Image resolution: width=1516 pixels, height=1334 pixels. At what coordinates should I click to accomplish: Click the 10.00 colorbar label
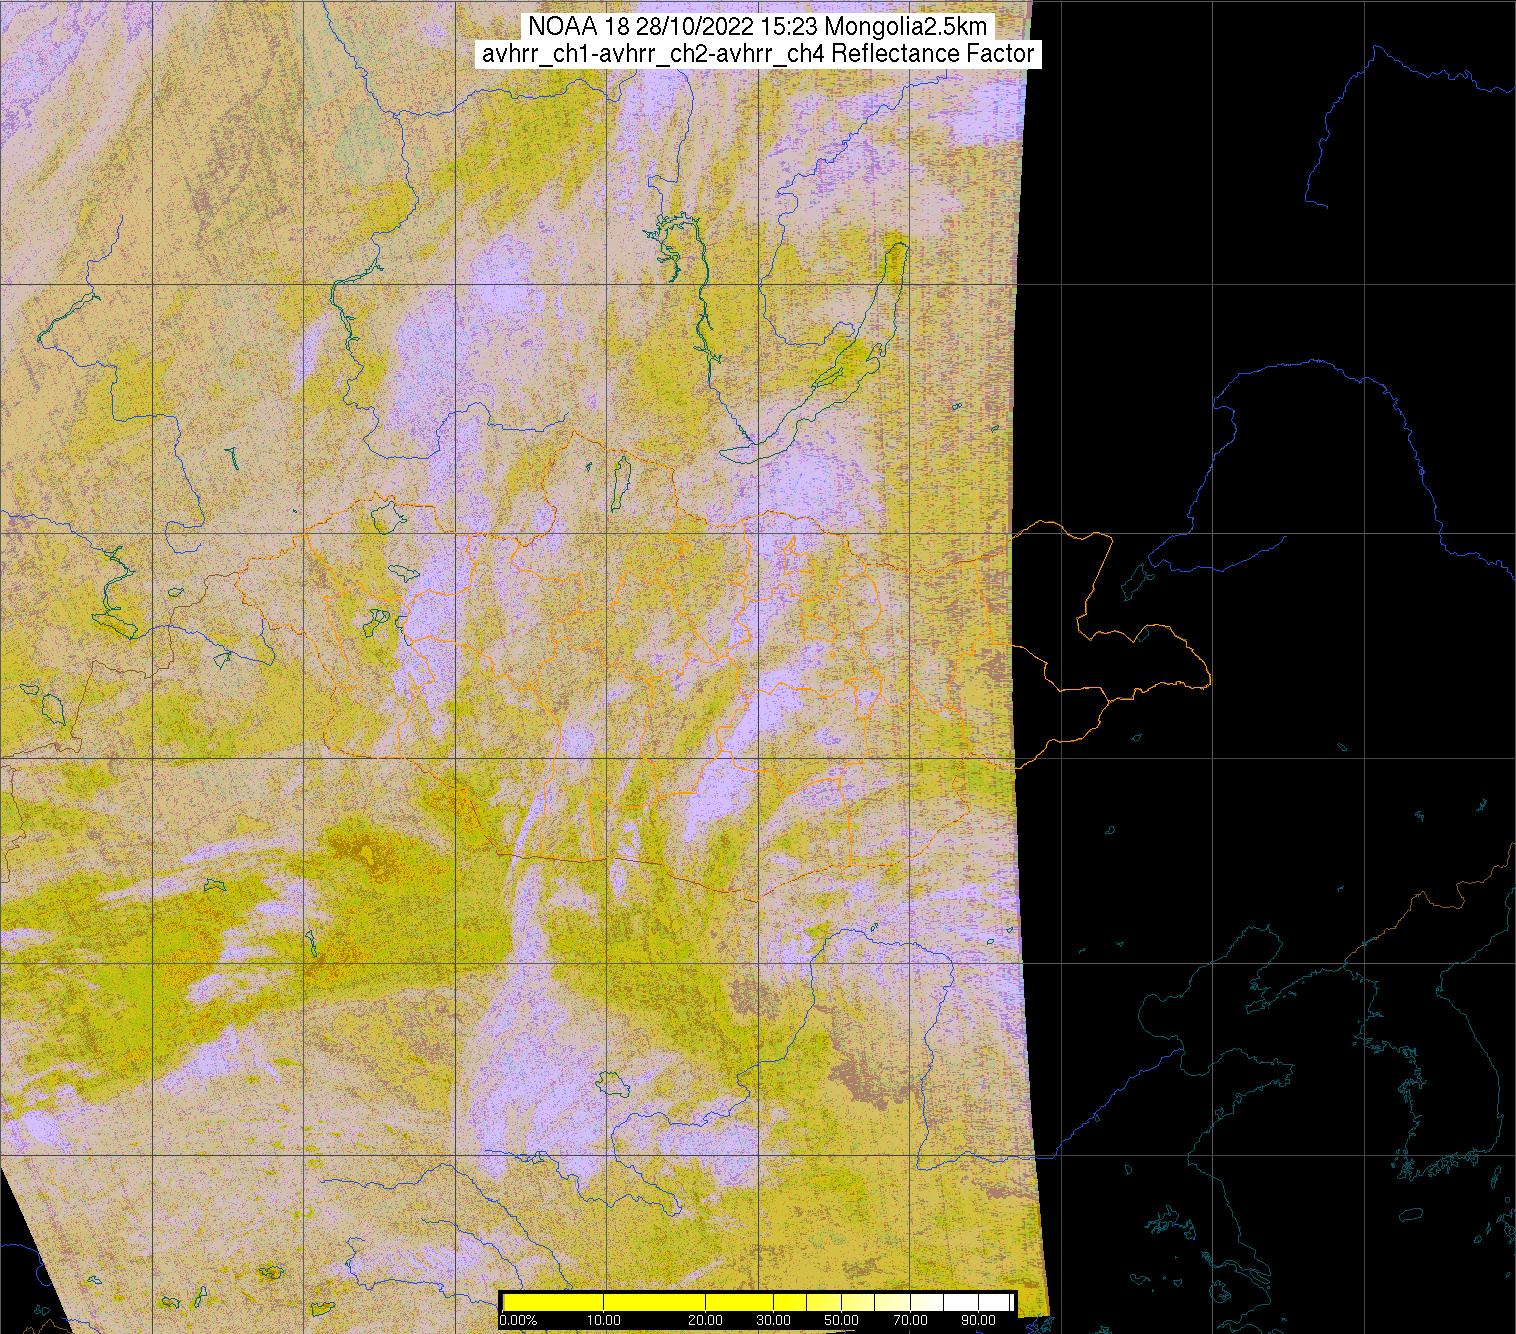[603, 1321]
